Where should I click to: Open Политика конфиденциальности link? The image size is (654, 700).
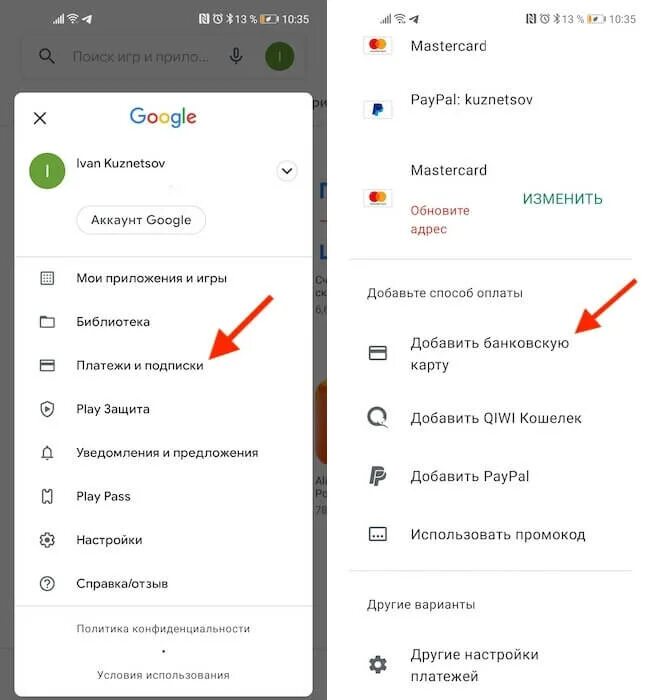163,629
